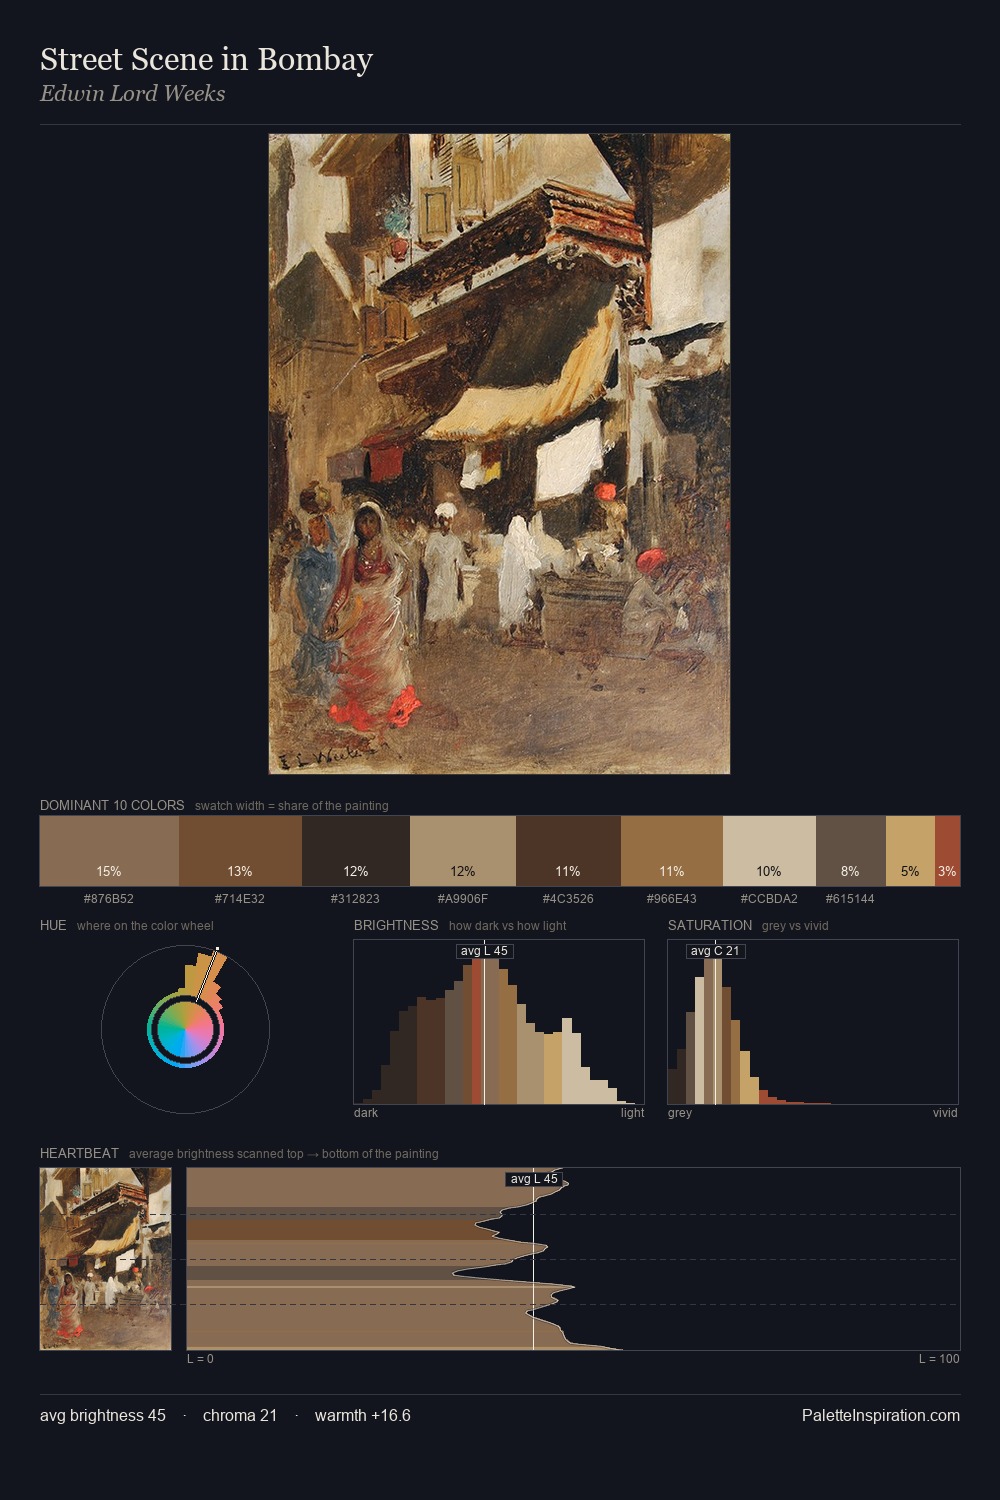The image size is (1000, 1500).
Task: Click the 'vivid' axis label
Action: (945, 1112)
